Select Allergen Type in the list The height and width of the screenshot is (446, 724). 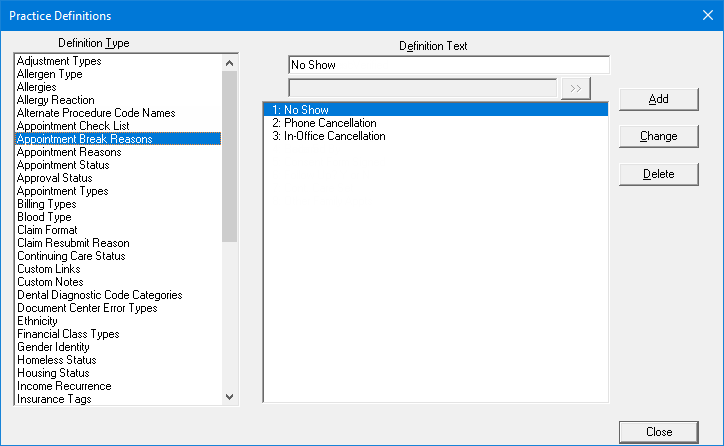pyautogui.click(x=118, y=74)
